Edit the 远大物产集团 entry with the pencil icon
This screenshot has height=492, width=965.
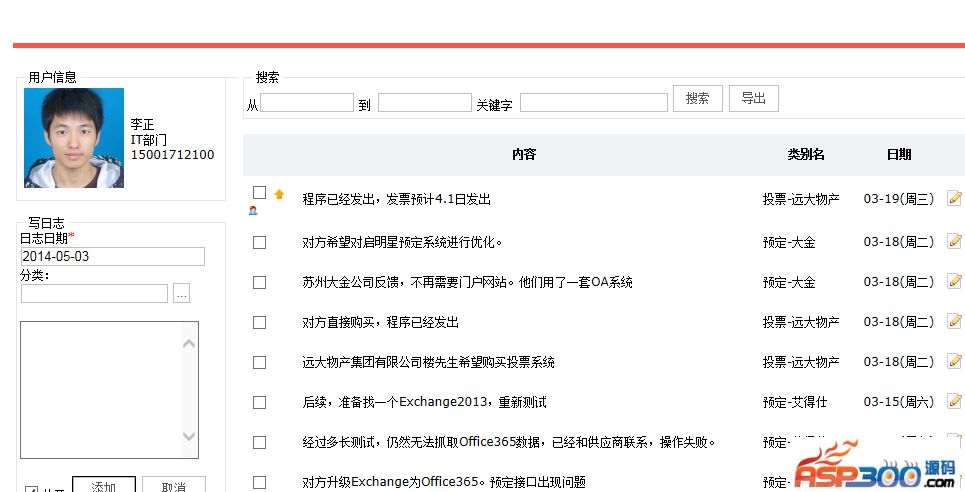click(x=954, y=362)
